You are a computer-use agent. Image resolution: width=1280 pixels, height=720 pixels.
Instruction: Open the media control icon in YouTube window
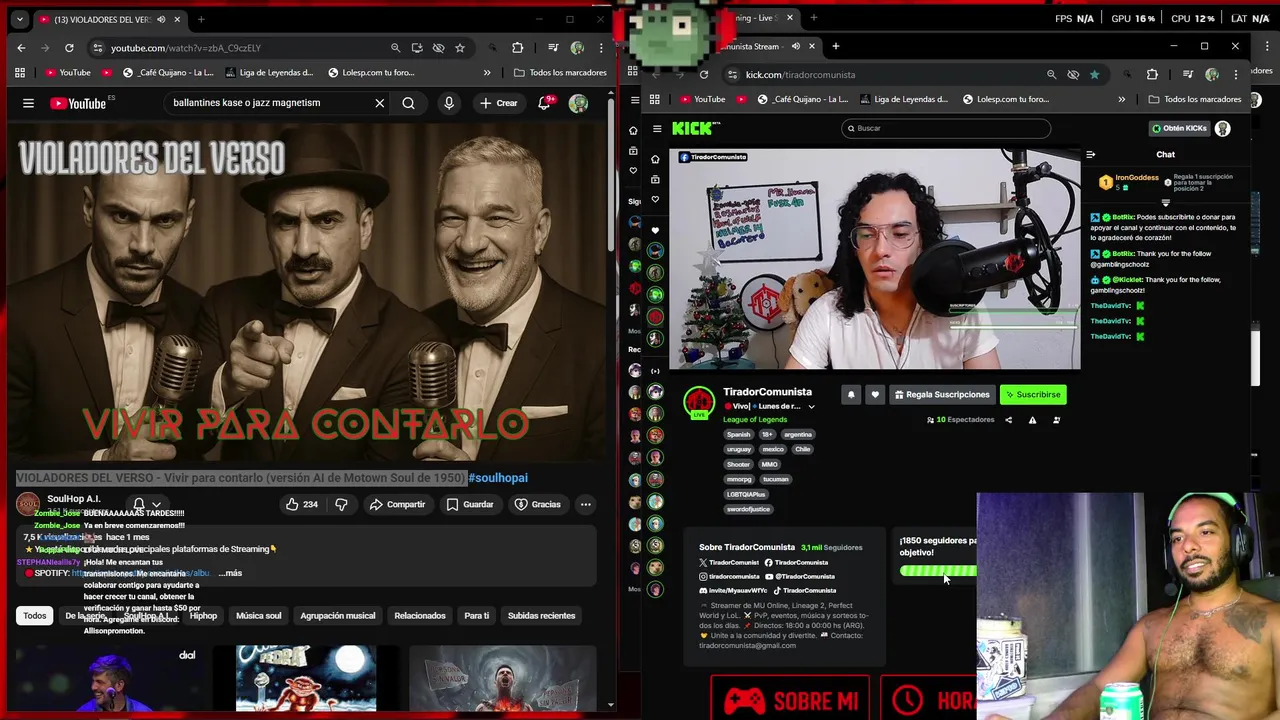(553, 48)
